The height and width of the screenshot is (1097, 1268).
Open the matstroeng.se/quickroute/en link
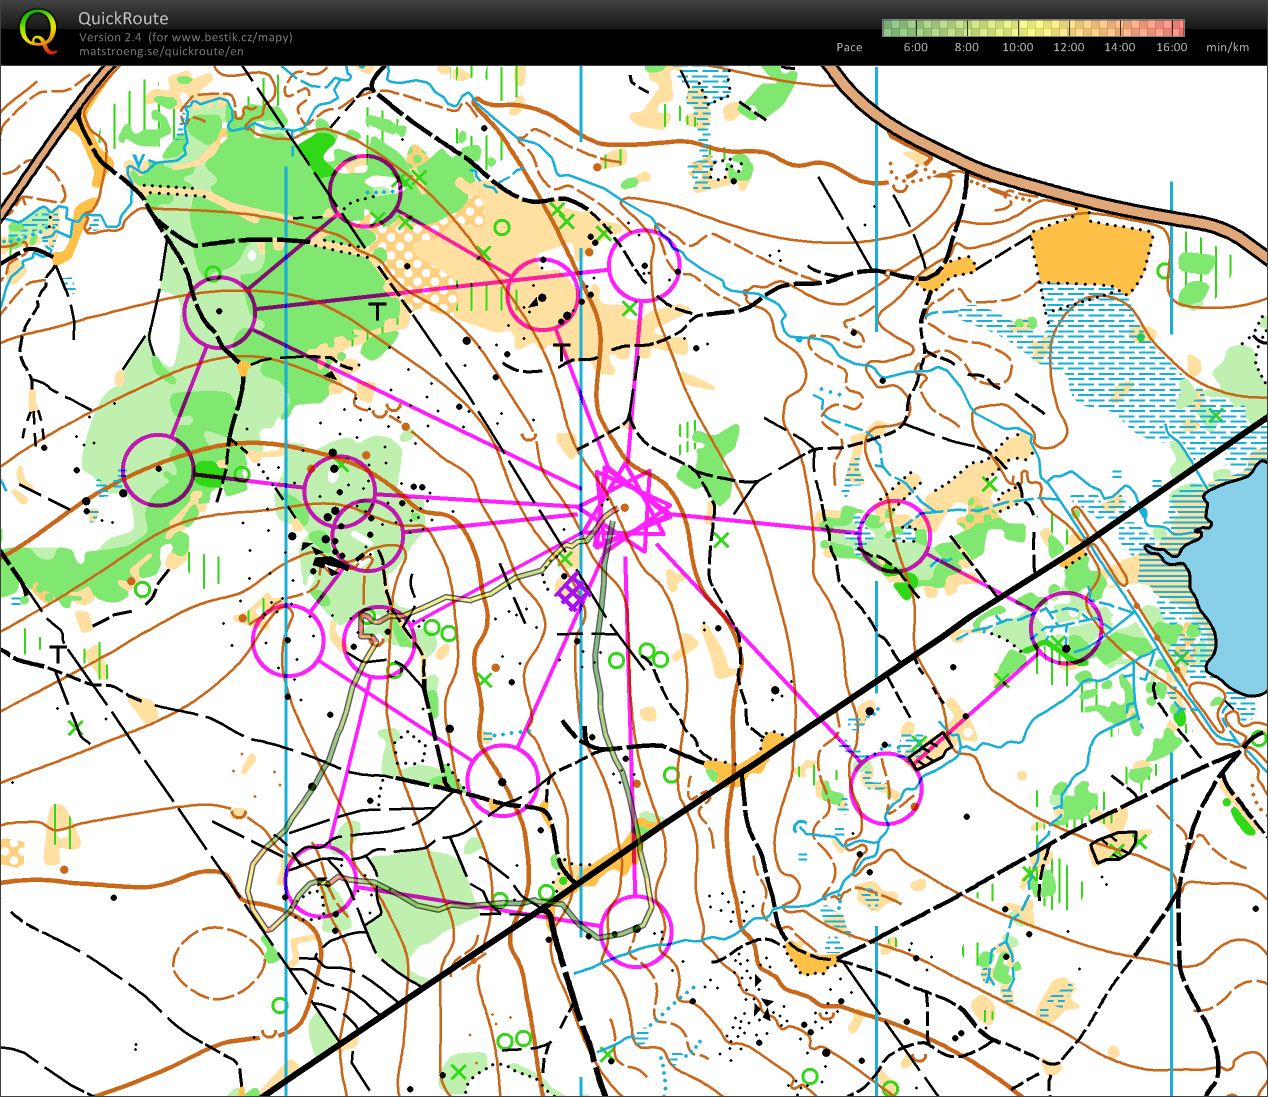pyautogui.click(x=161, y=51)
